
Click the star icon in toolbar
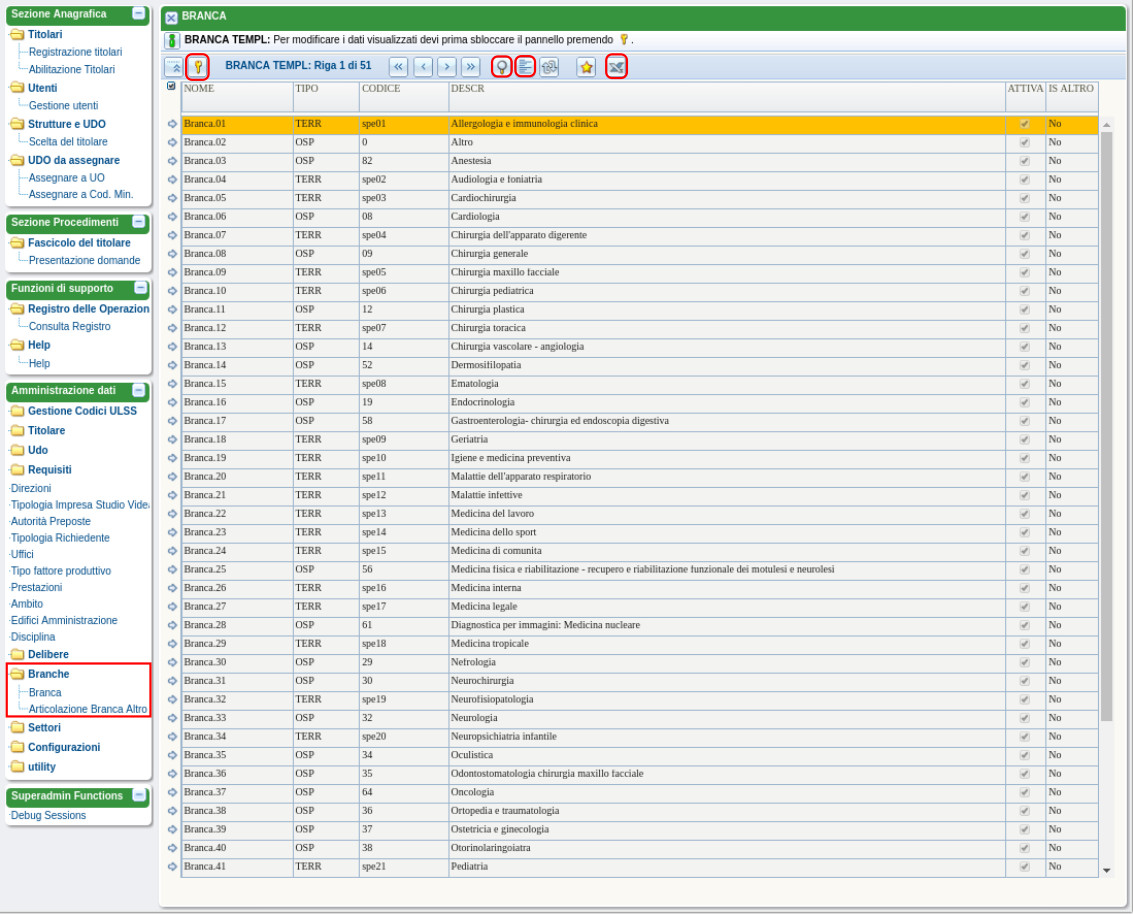tap(586, 67)
